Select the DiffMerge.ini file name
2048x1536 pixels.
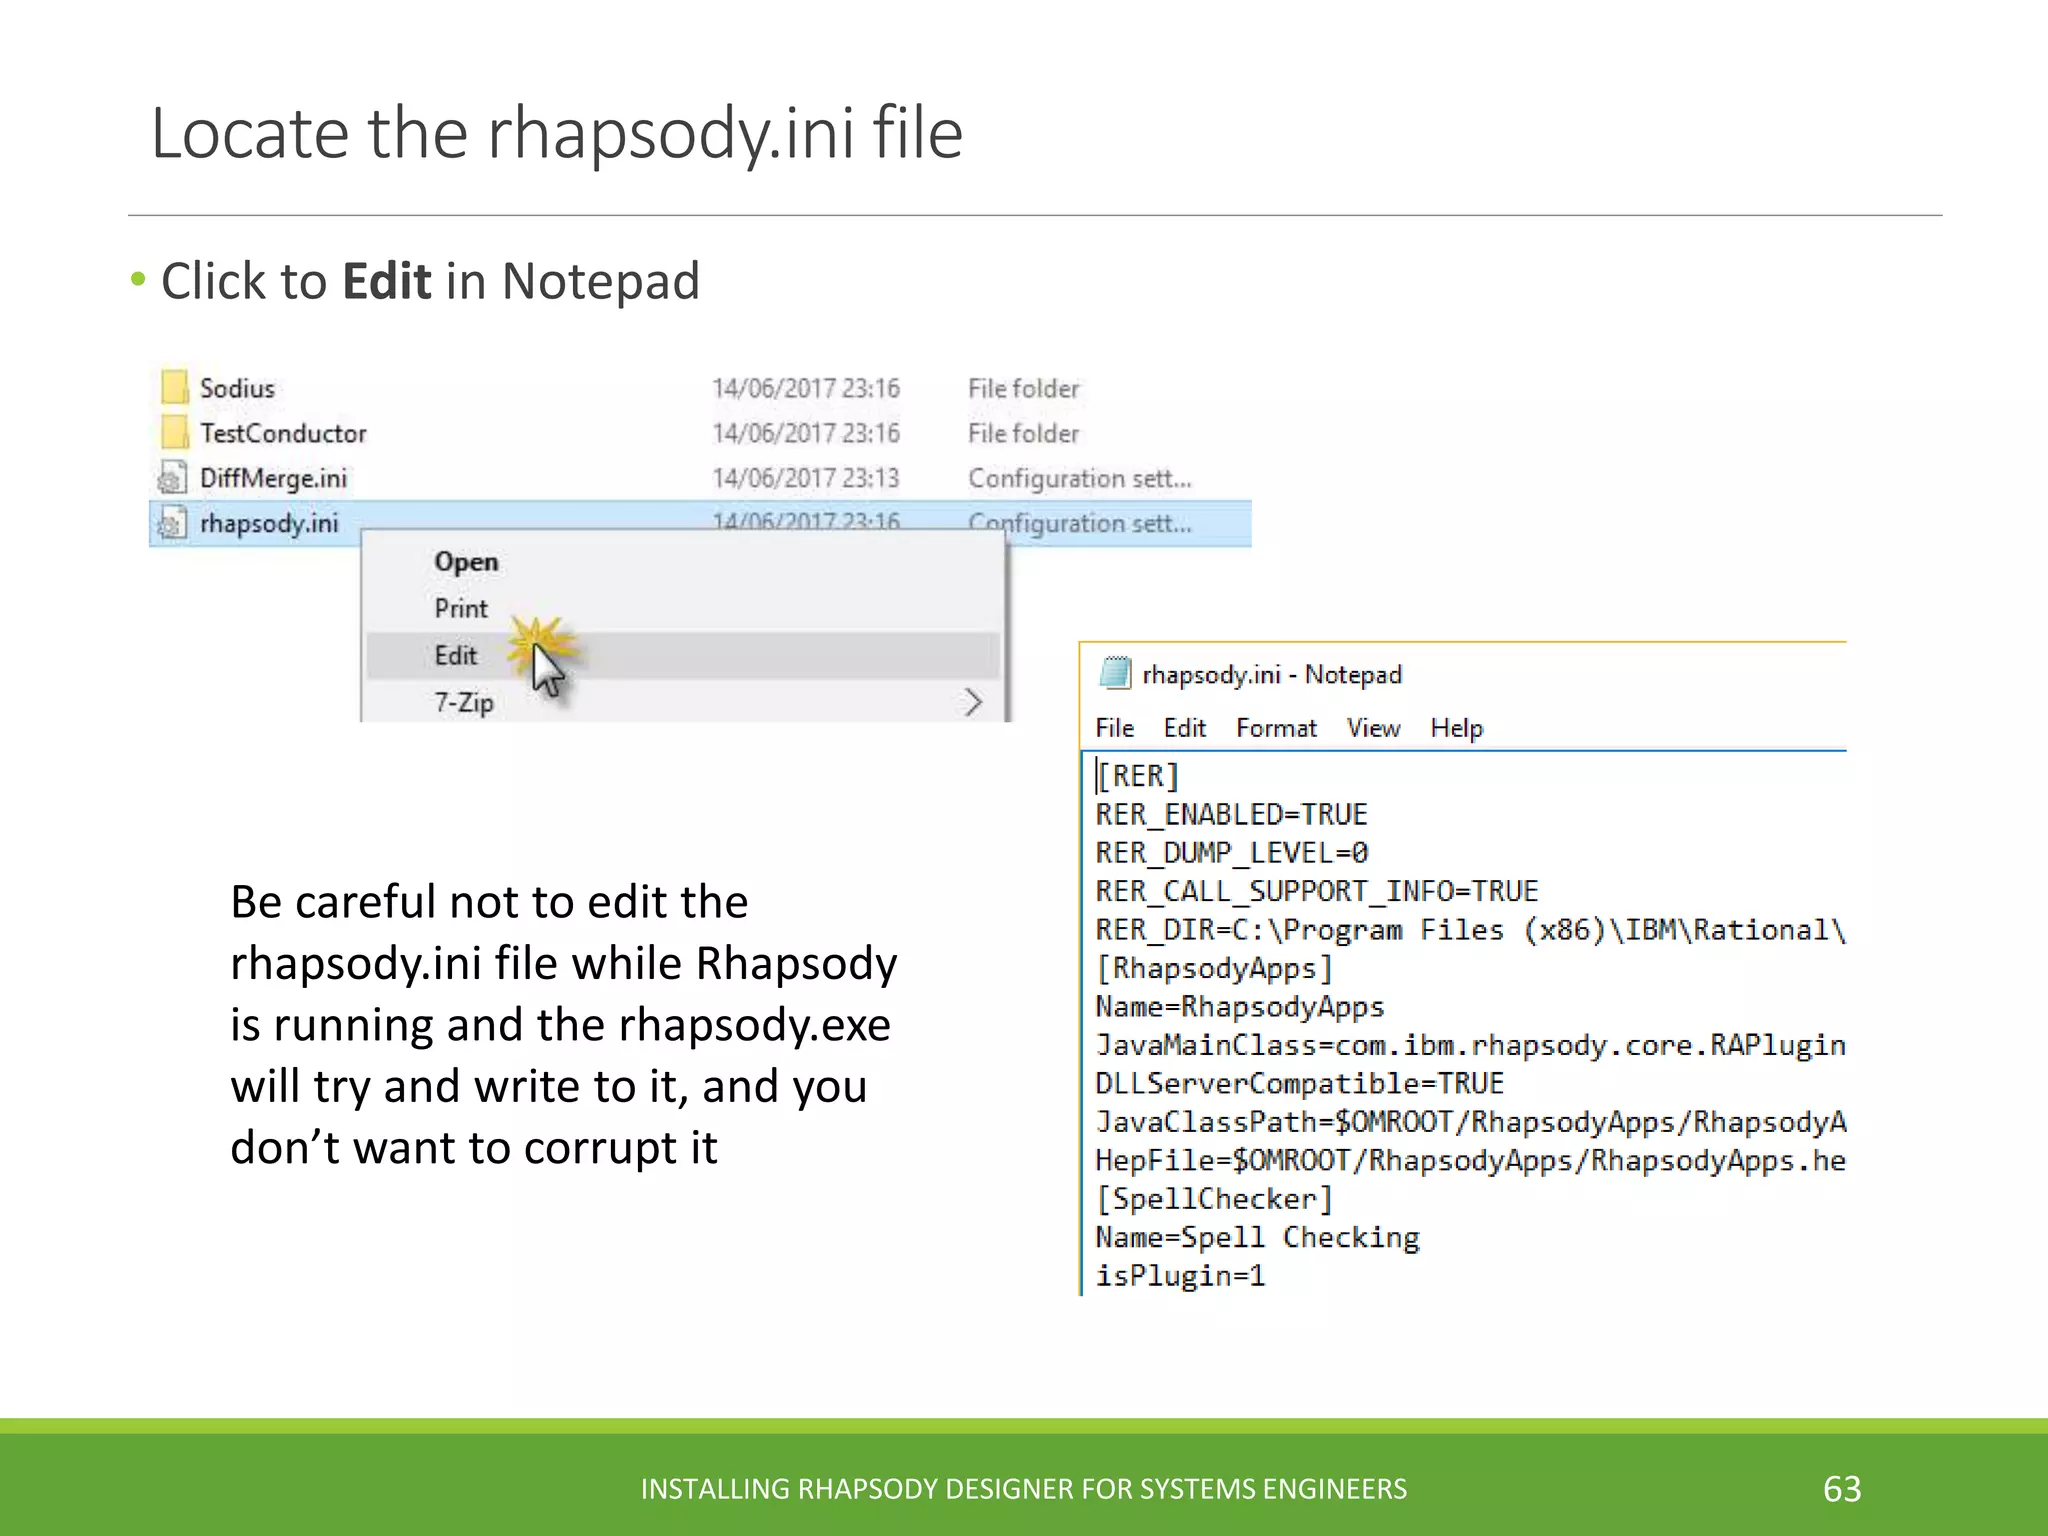[273, 478]
